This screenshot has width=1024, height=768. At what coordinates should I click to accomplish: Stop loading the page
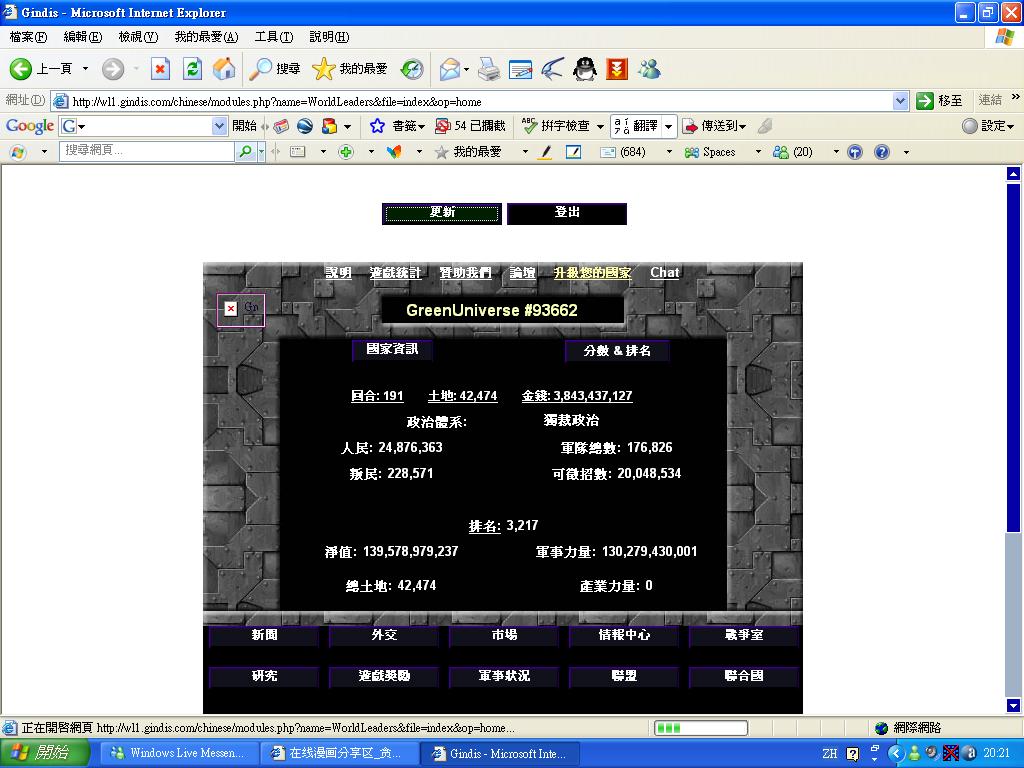point(160,69)
